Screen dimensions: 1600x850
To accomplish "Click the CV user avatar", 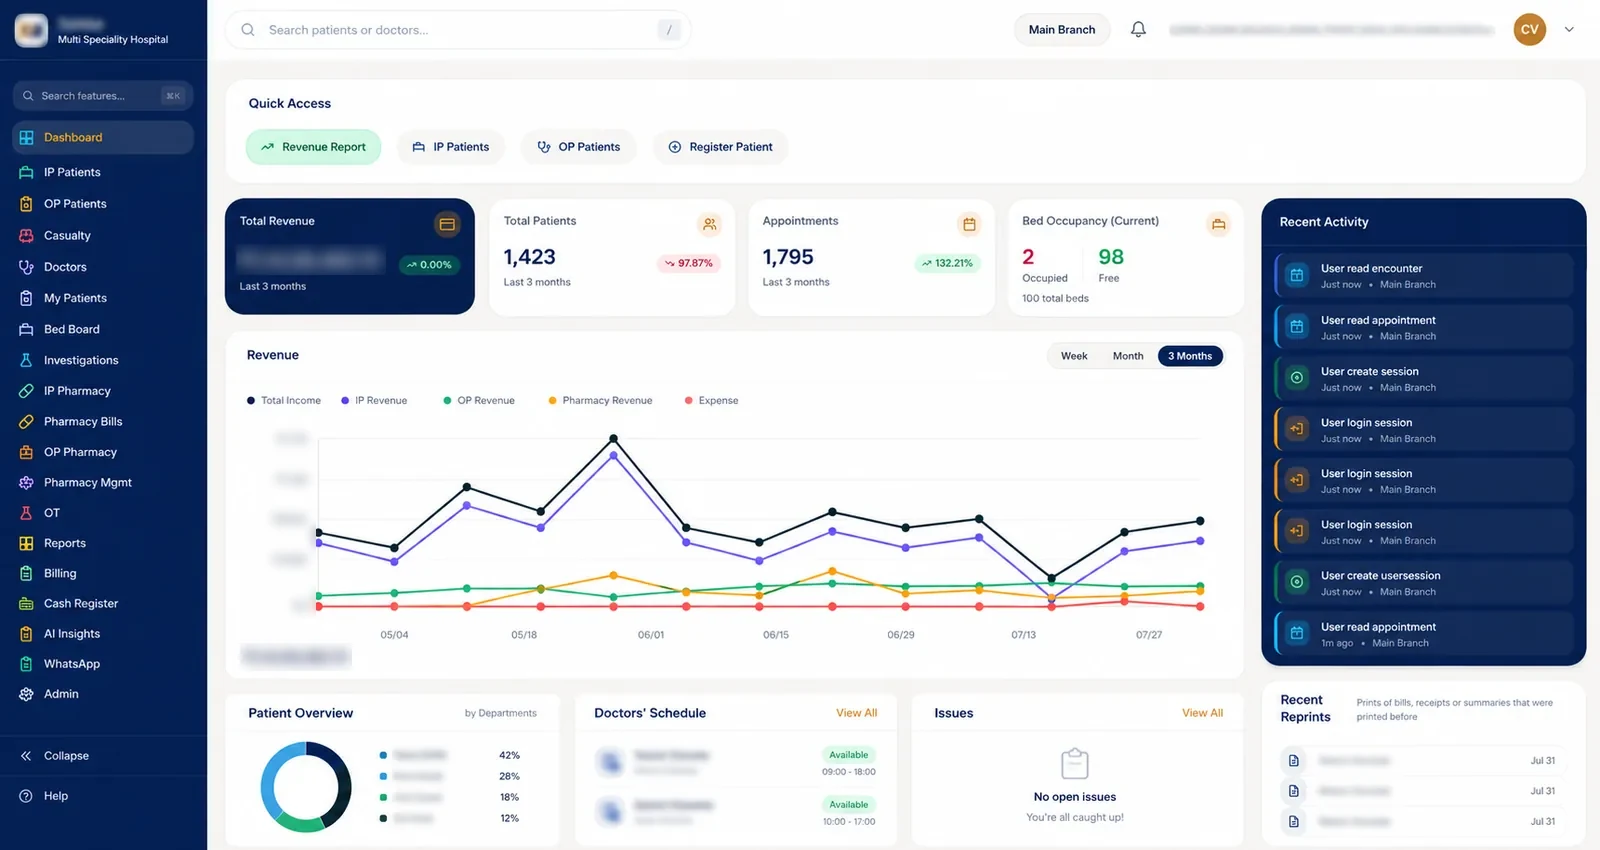I will (1529, 30).
